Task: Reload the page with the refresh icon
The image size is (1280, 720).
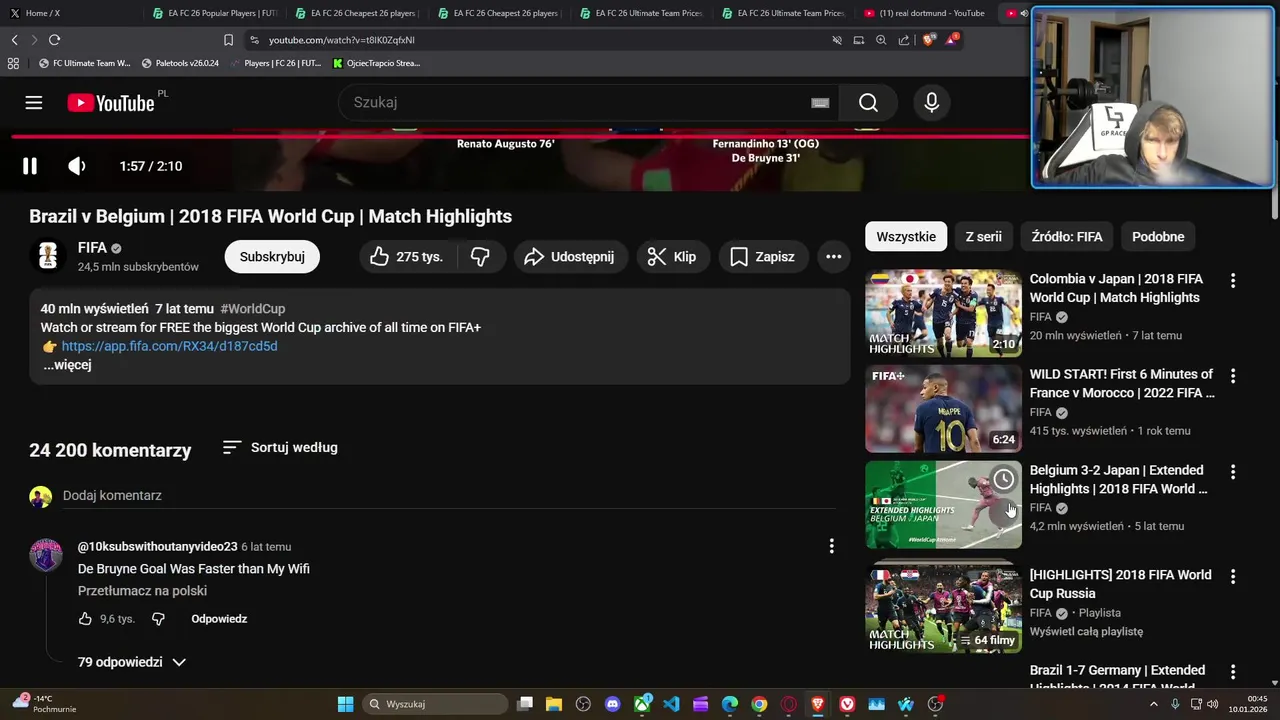Action: (x=54, y=40)
